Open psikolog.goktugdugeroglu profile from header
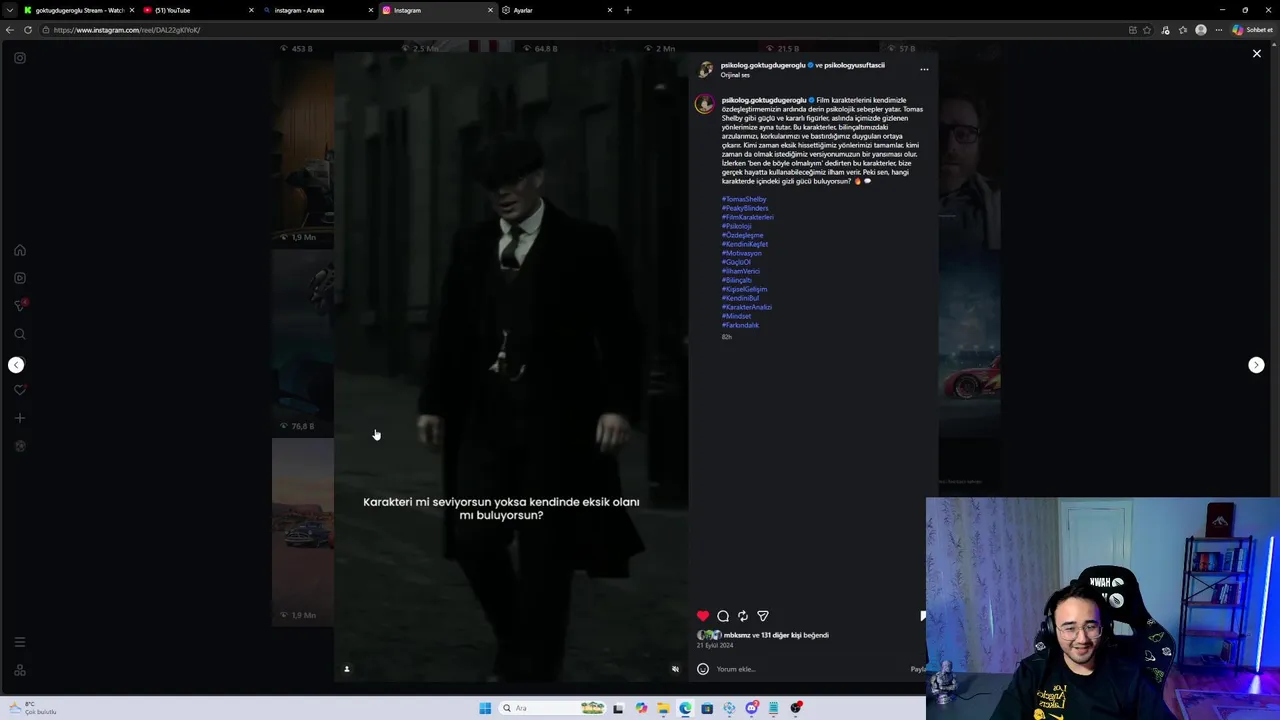The width and height of the screenshot is (1280, 720). (763, 65)
